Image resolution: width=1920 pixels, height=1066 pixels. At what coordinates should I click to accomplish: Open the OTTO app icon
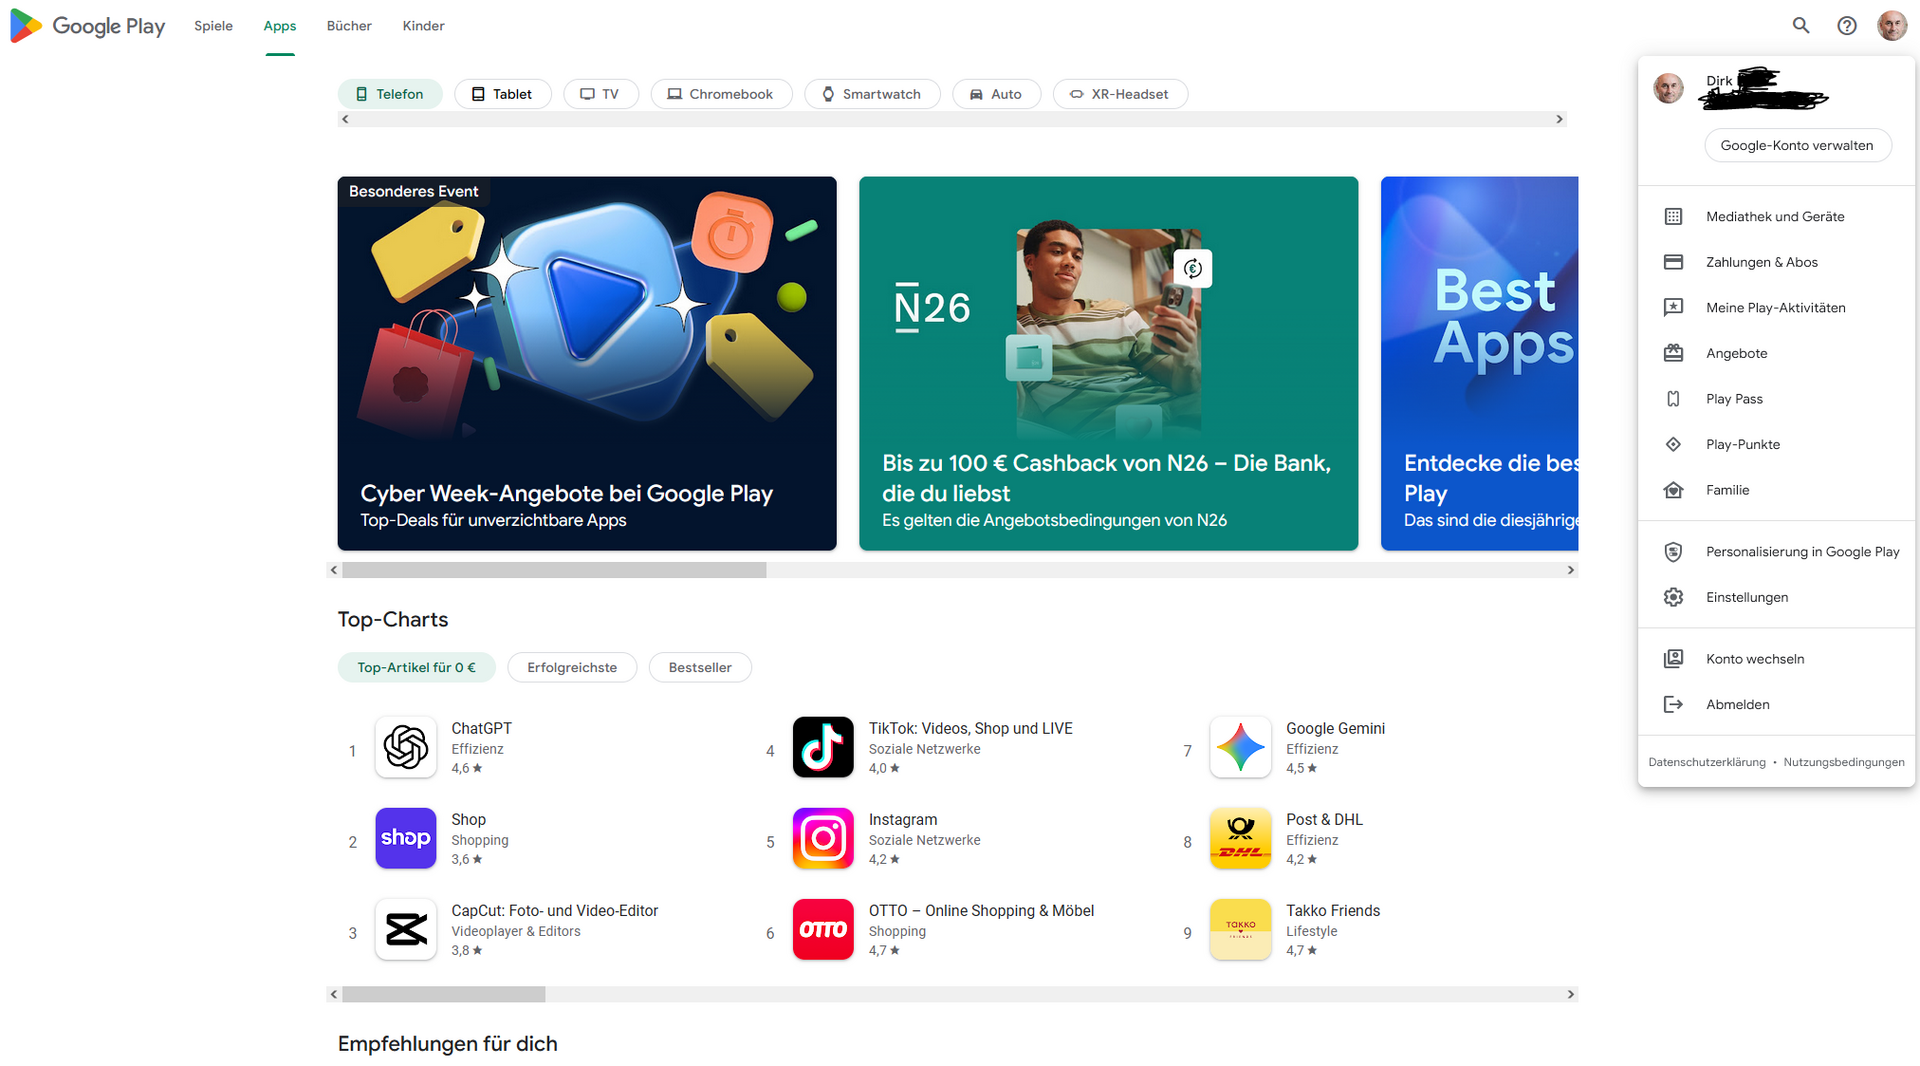pos(822,929)
